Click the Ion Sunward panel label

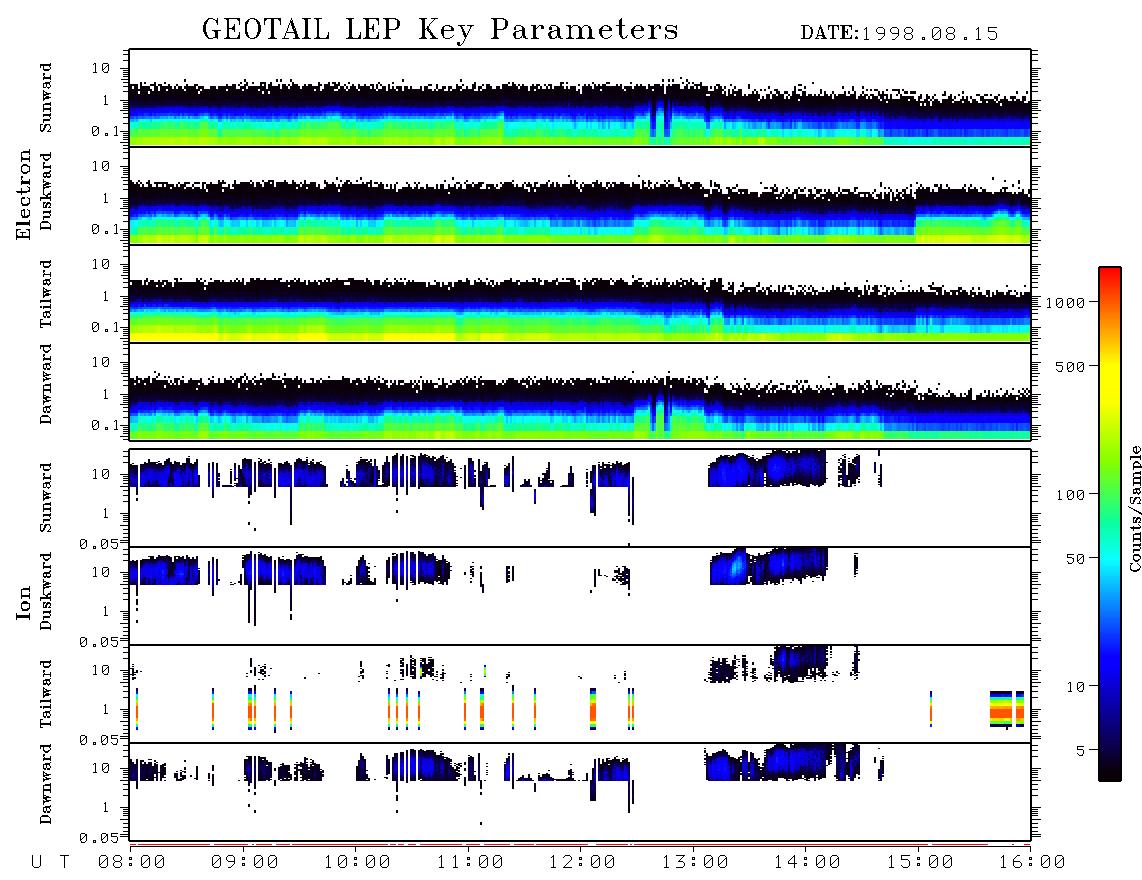tap(46, 498)
